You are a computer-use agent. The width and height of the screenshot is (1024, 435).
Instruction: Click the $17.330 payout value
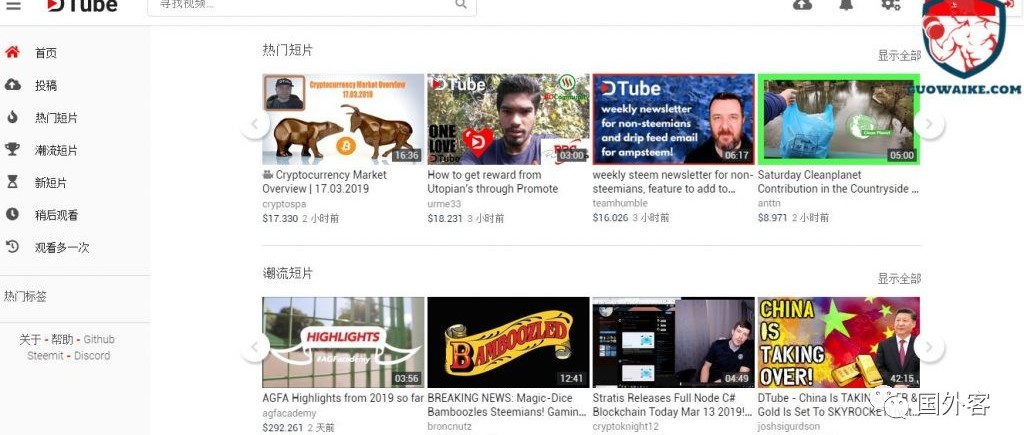280,218
